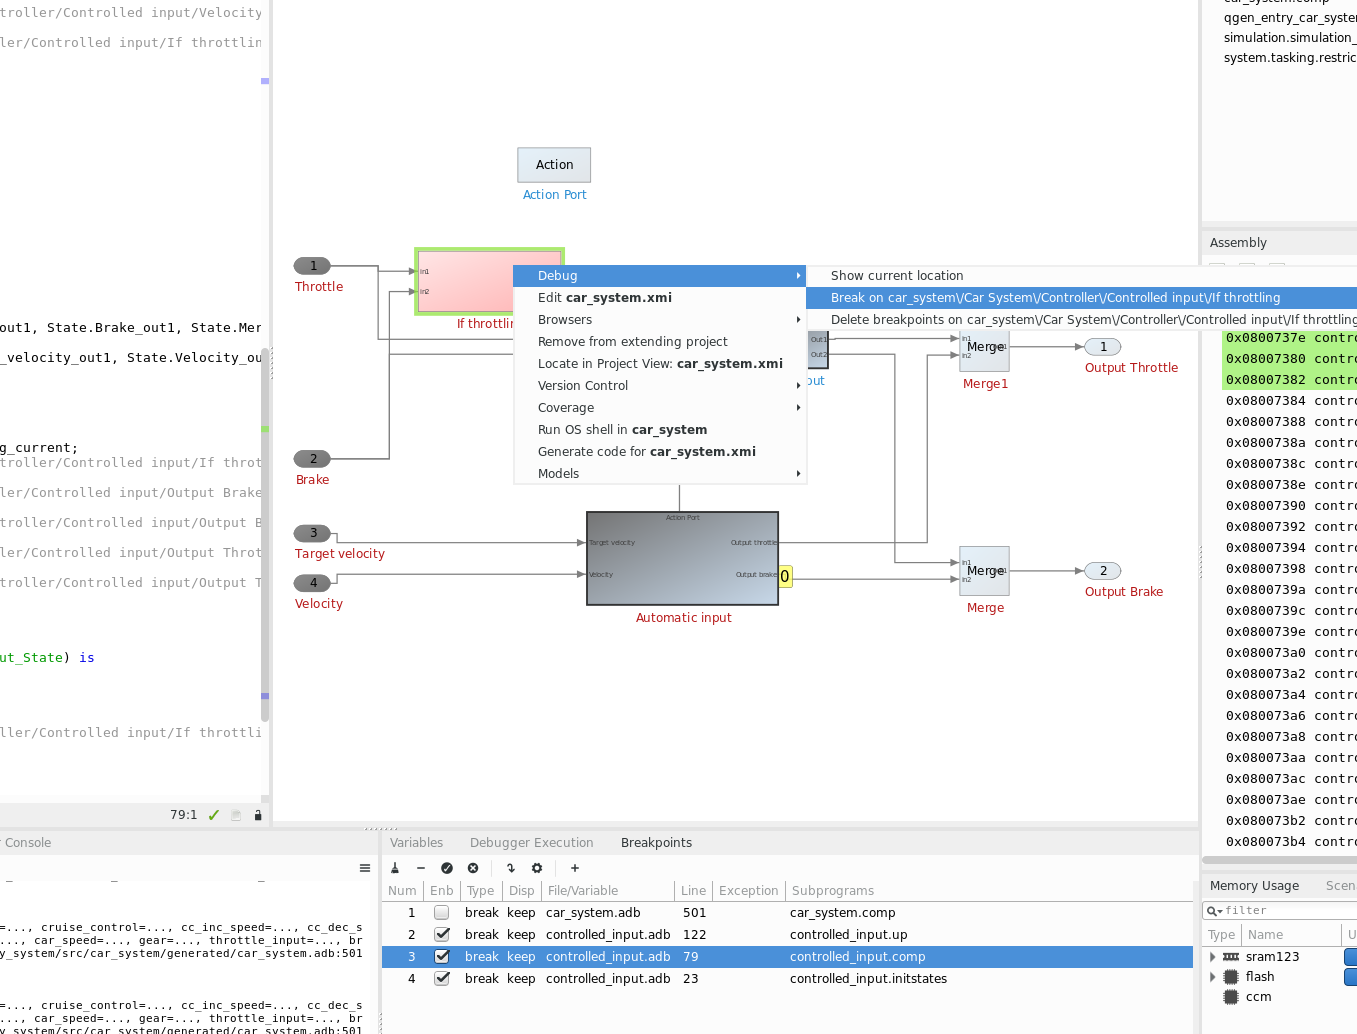The height and width of the screenshot is (1034, 1357).
Task: Click the filter search magnifier icon
Action: [1212, 911]
